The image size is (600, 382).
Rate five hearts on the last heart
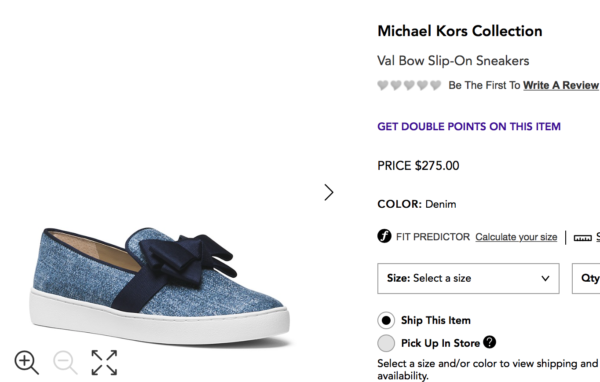[435, 85]
